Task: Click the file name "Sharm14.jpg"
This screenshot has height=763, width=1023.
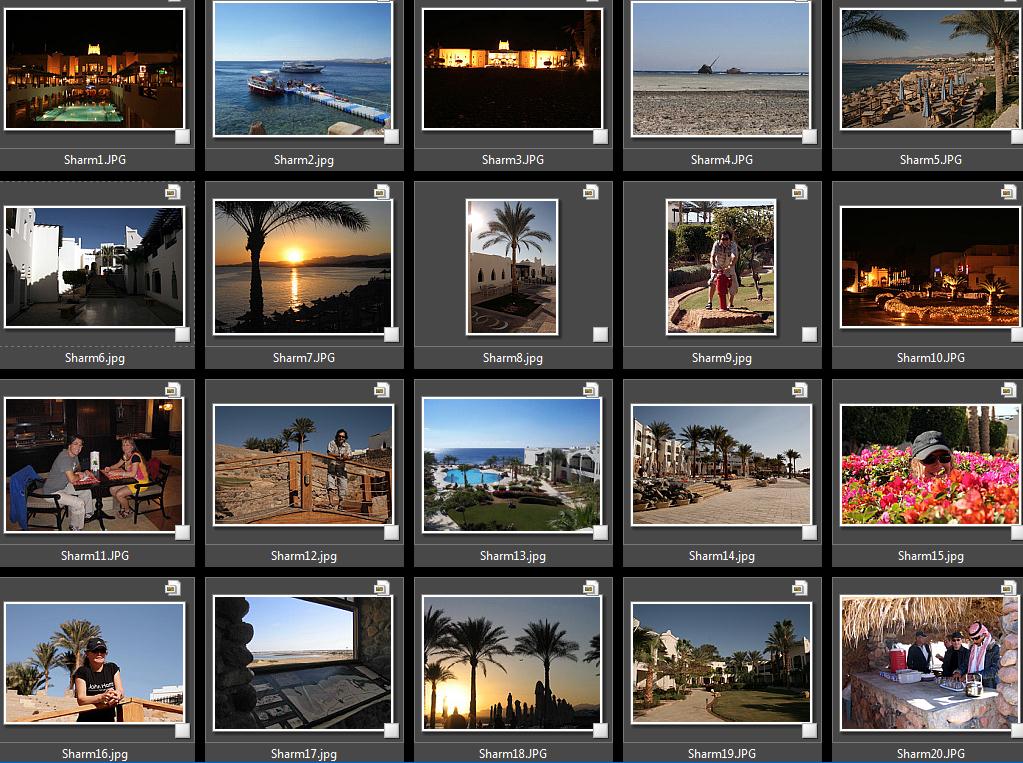Action: click(722, 556)
